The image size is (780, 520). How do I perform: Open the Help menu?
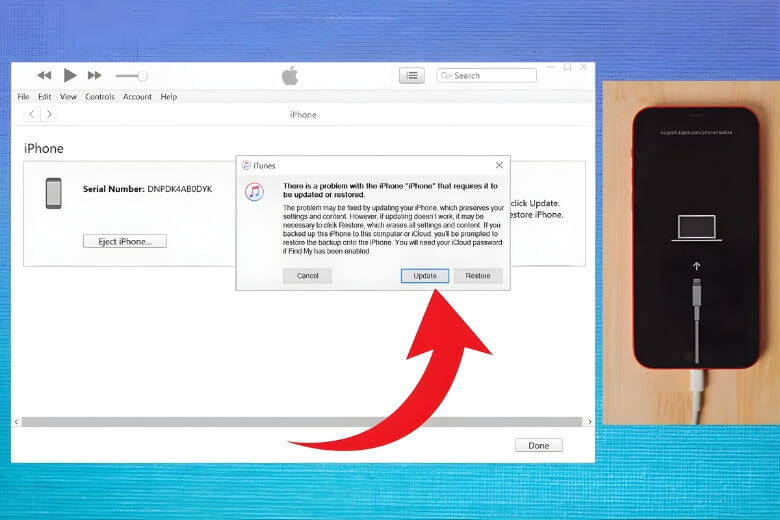[169, 97]
